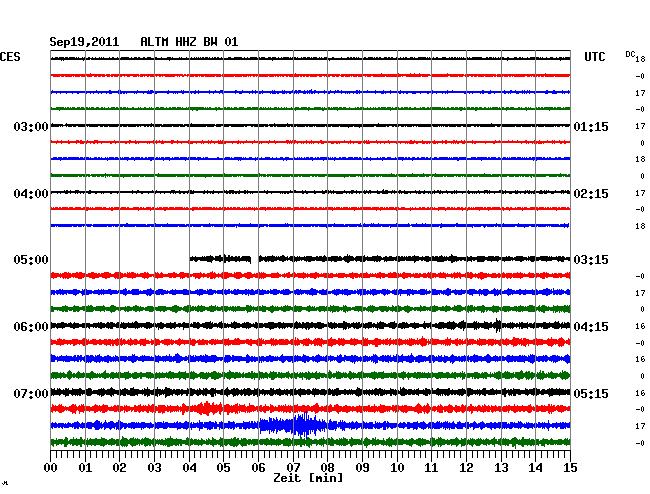Click the date label Sep19,2011
Image resolution: width=650 pixels, height=494 pixels.
pyautogui.click(x=84, y=42)
